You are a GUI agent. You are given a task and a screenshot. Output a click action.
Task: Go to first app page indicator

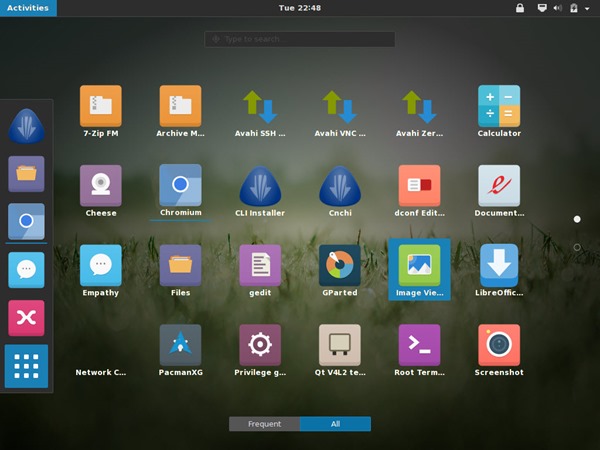coord(577,219)
